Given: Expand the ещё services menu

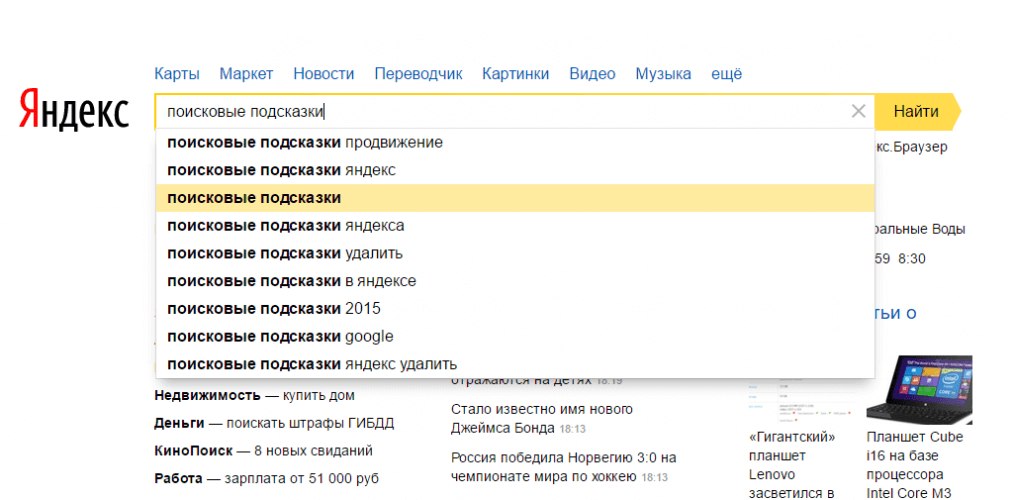Looking at the screenshot, I should click(x=726, y=74).
